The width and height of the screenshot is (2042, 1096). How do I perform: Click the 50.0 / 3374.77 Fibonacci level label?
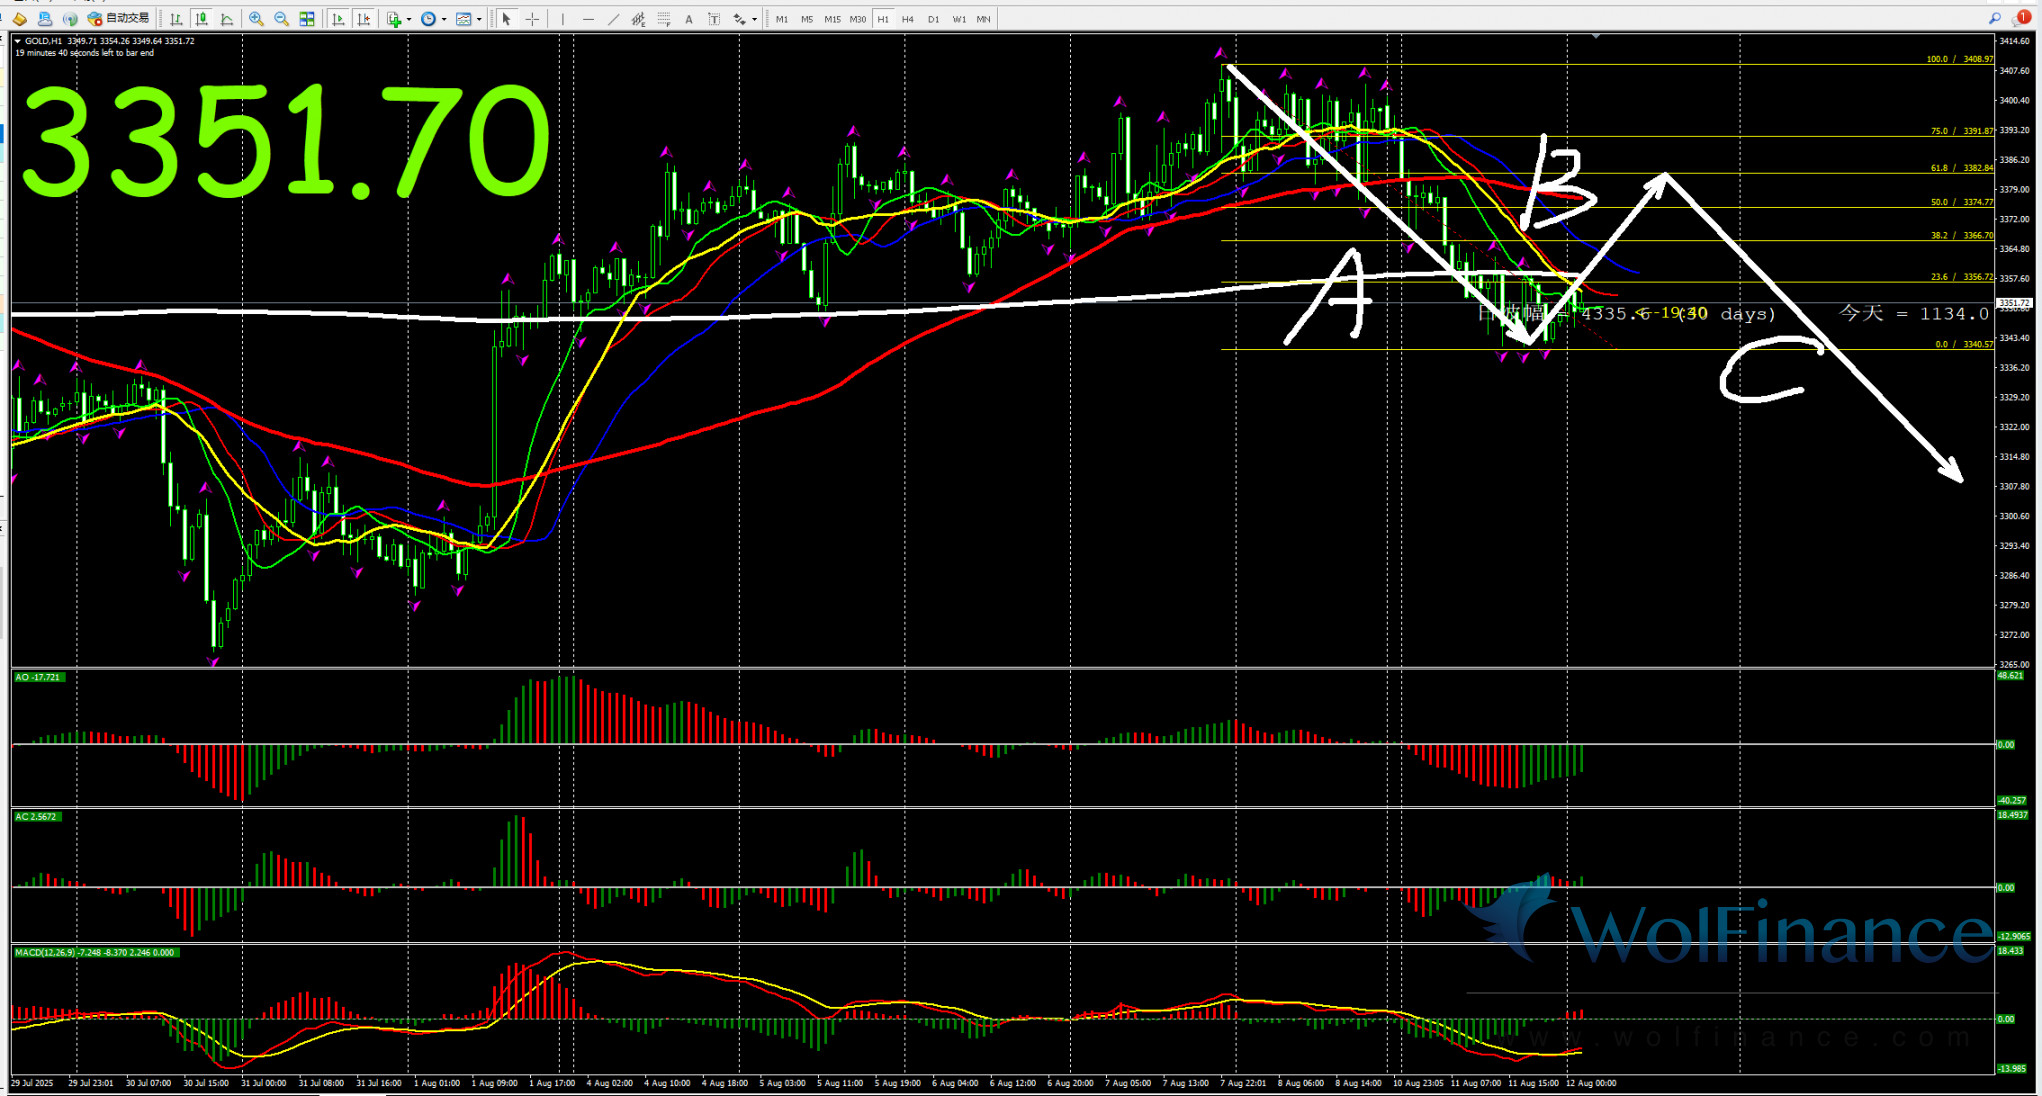click(1961, 202)
